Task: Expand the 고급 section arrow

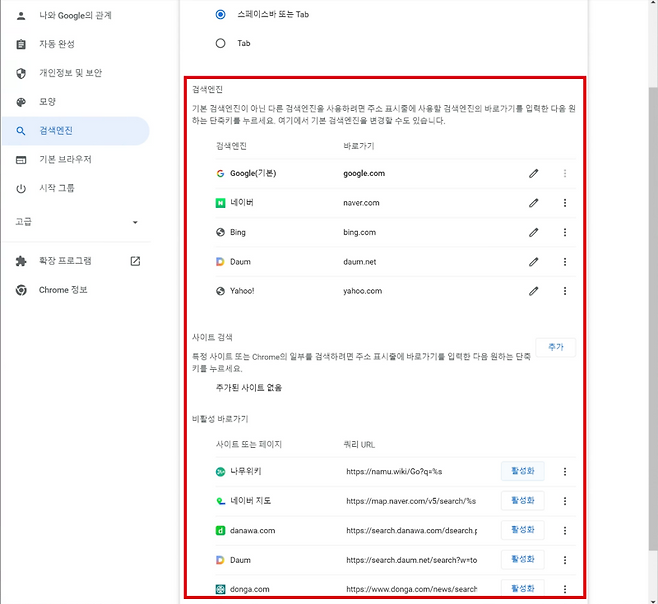Action: [135, 222]
